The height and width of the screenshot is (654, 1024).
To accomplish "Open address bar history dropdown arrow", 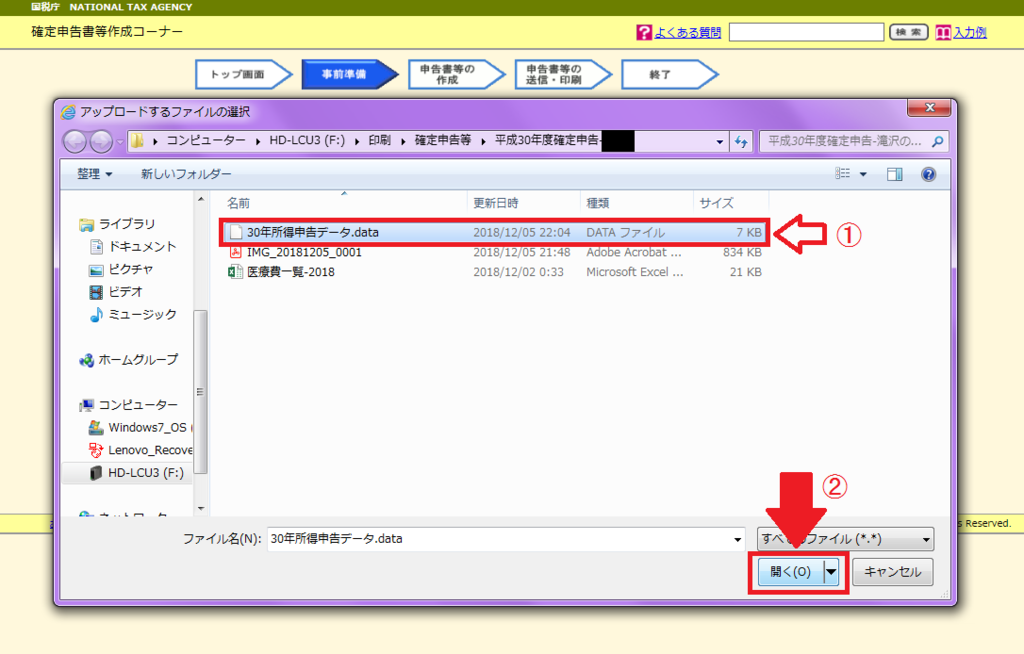I will (x=719, y=141).
